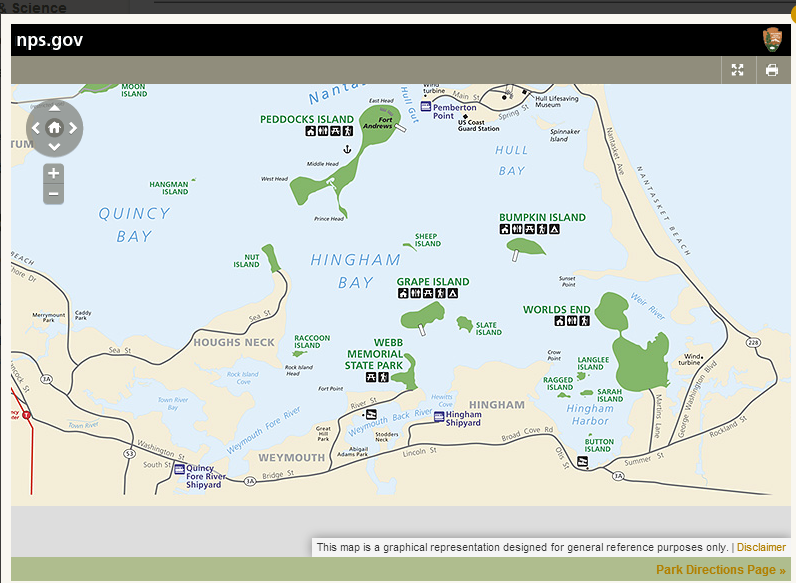Click the Pemberton Point label
The height and width of the screenshot is (583, 796).
(454, 111)
